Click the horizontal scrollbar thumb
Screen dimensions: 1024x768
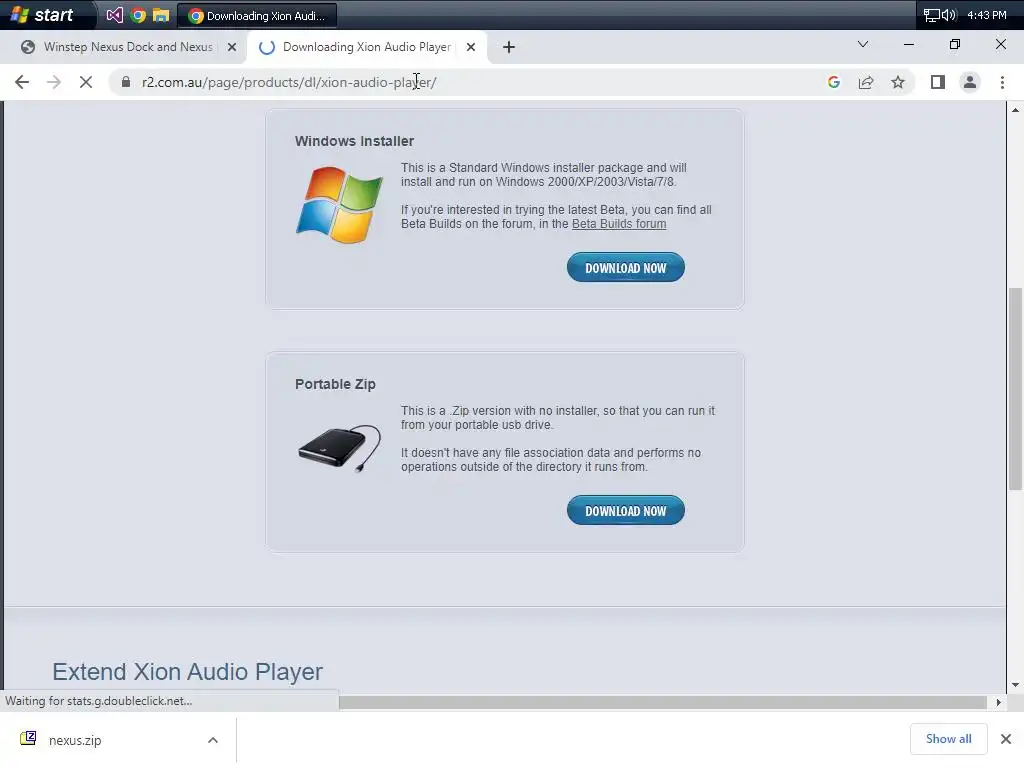coord(663,702)
